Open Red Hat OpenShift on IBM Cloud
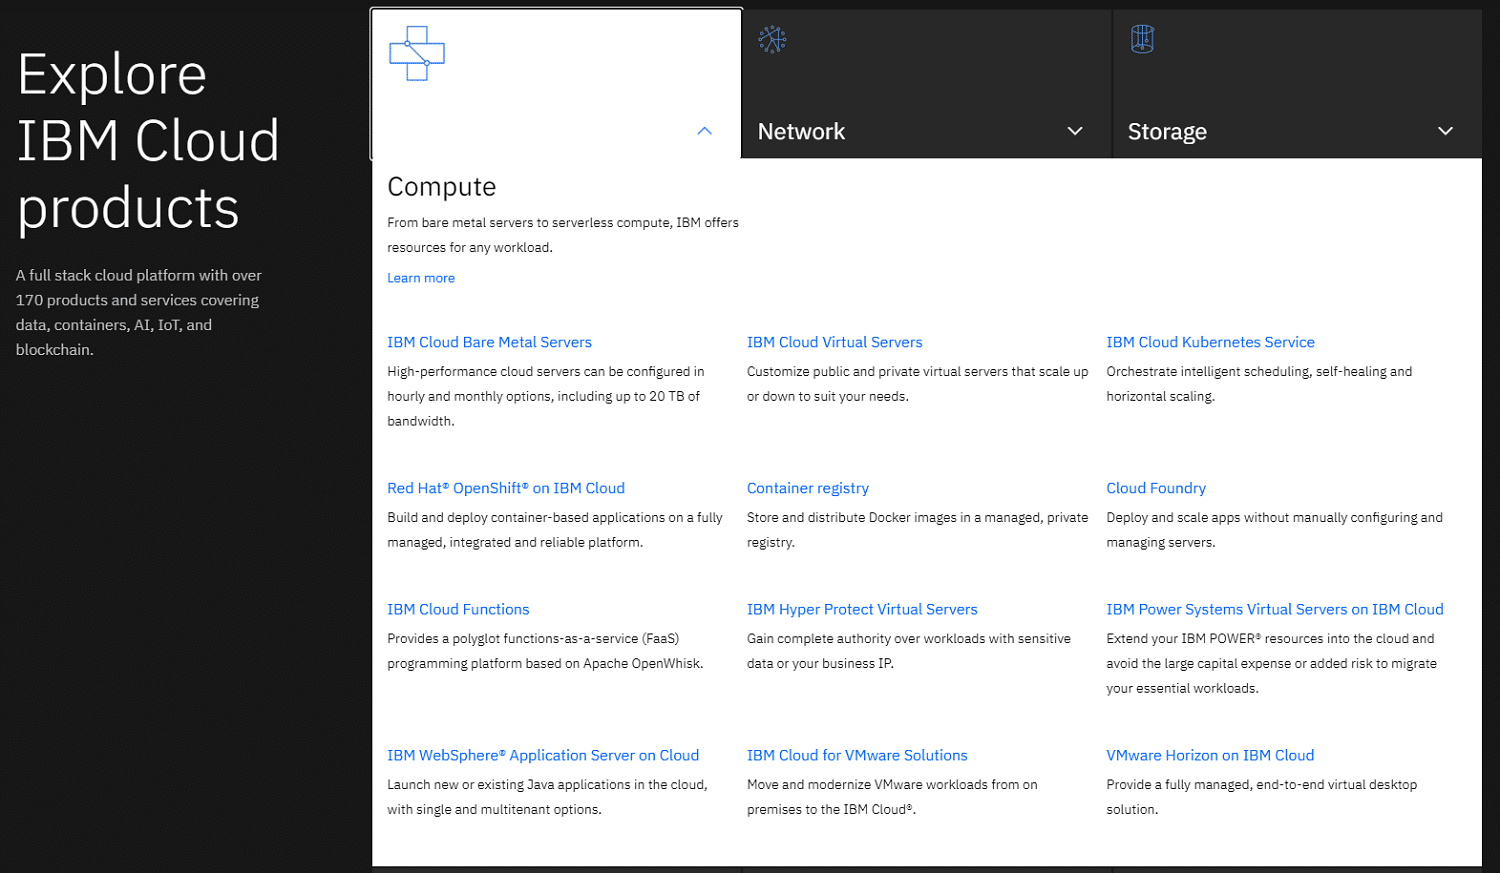Viewport: 1500px width, 873px height. [x=506, y=487]
